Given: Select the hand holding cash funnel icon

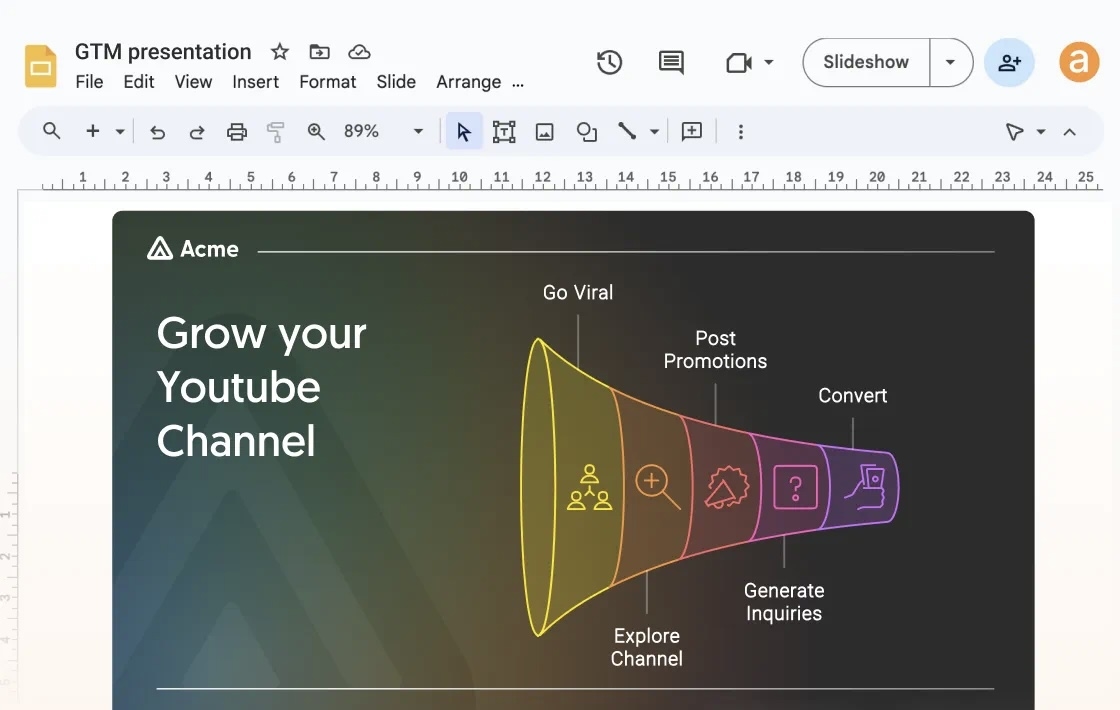Looking at the screenshot, I should [865, 486].
